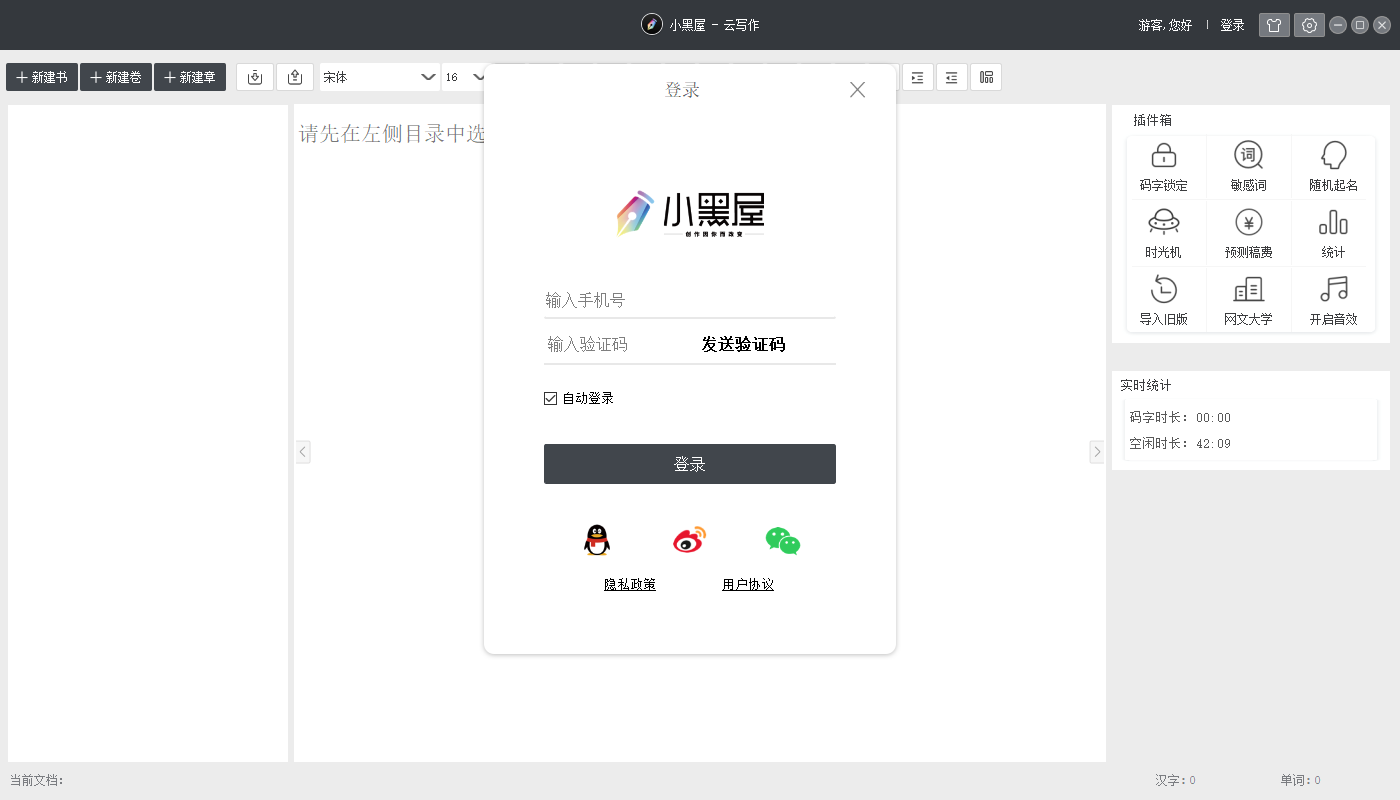Open the 统计 statistics plugin
Image resolution: width=1400 pixels, height=800 pixels.
(1333, 234)
